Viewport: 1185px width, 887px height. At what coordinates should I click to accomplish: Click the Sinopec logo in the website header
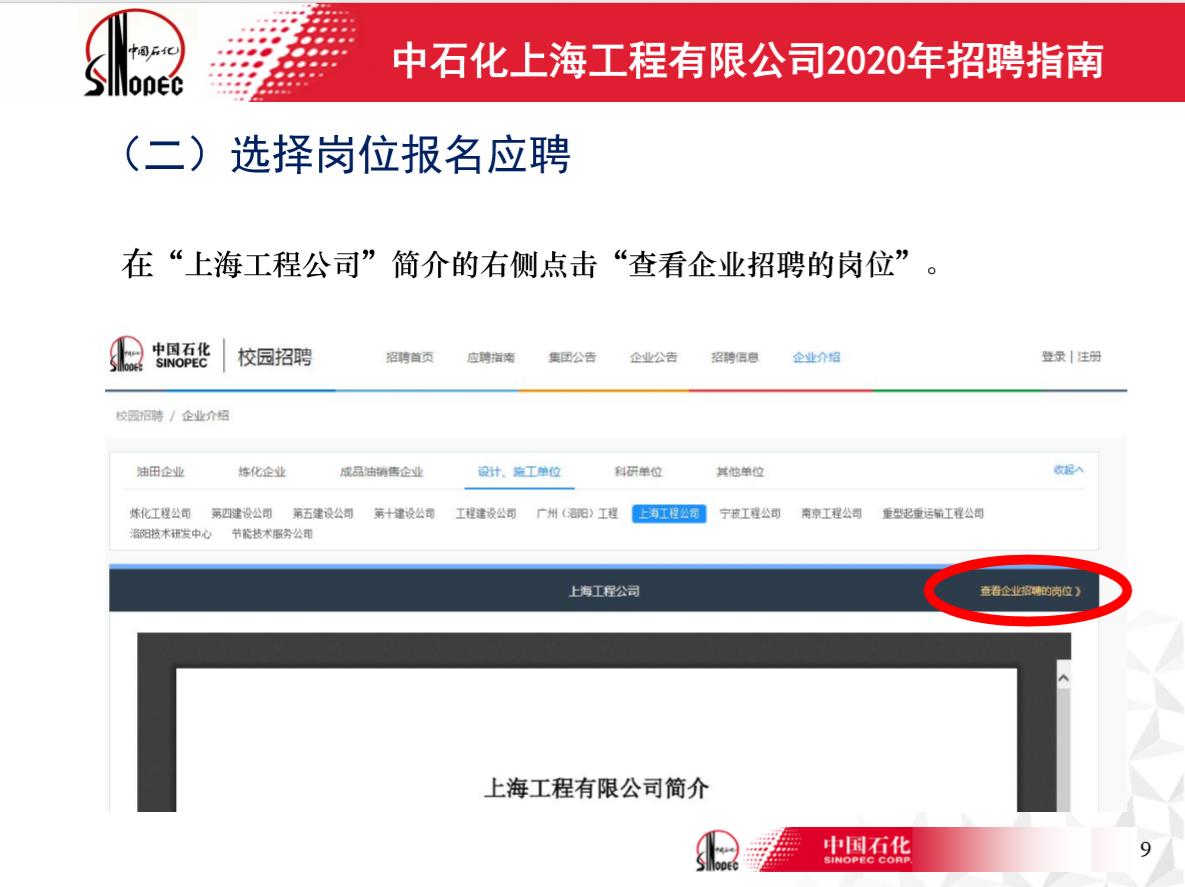coord(160,355)
